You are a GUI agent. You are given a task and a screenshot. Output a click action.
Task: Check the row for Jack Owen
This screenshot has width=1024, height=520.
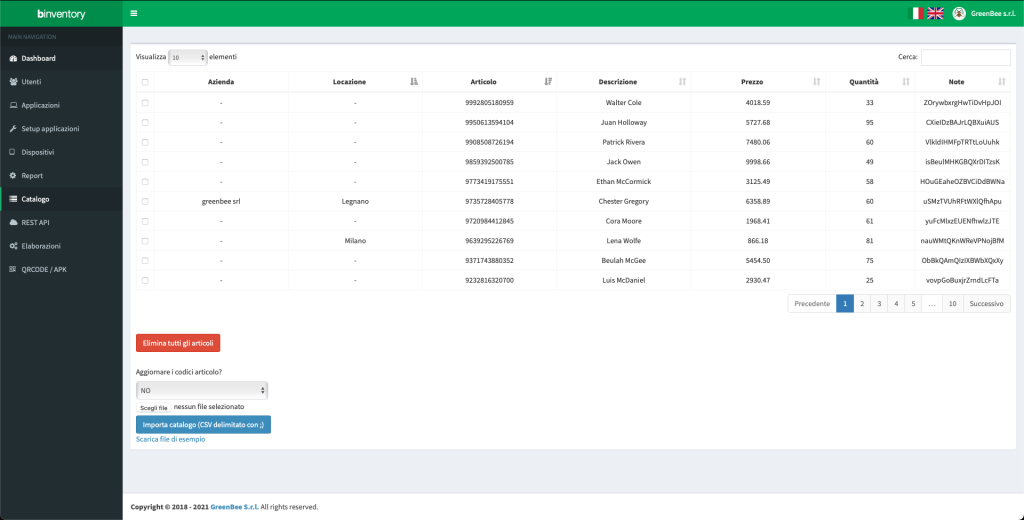145,162
